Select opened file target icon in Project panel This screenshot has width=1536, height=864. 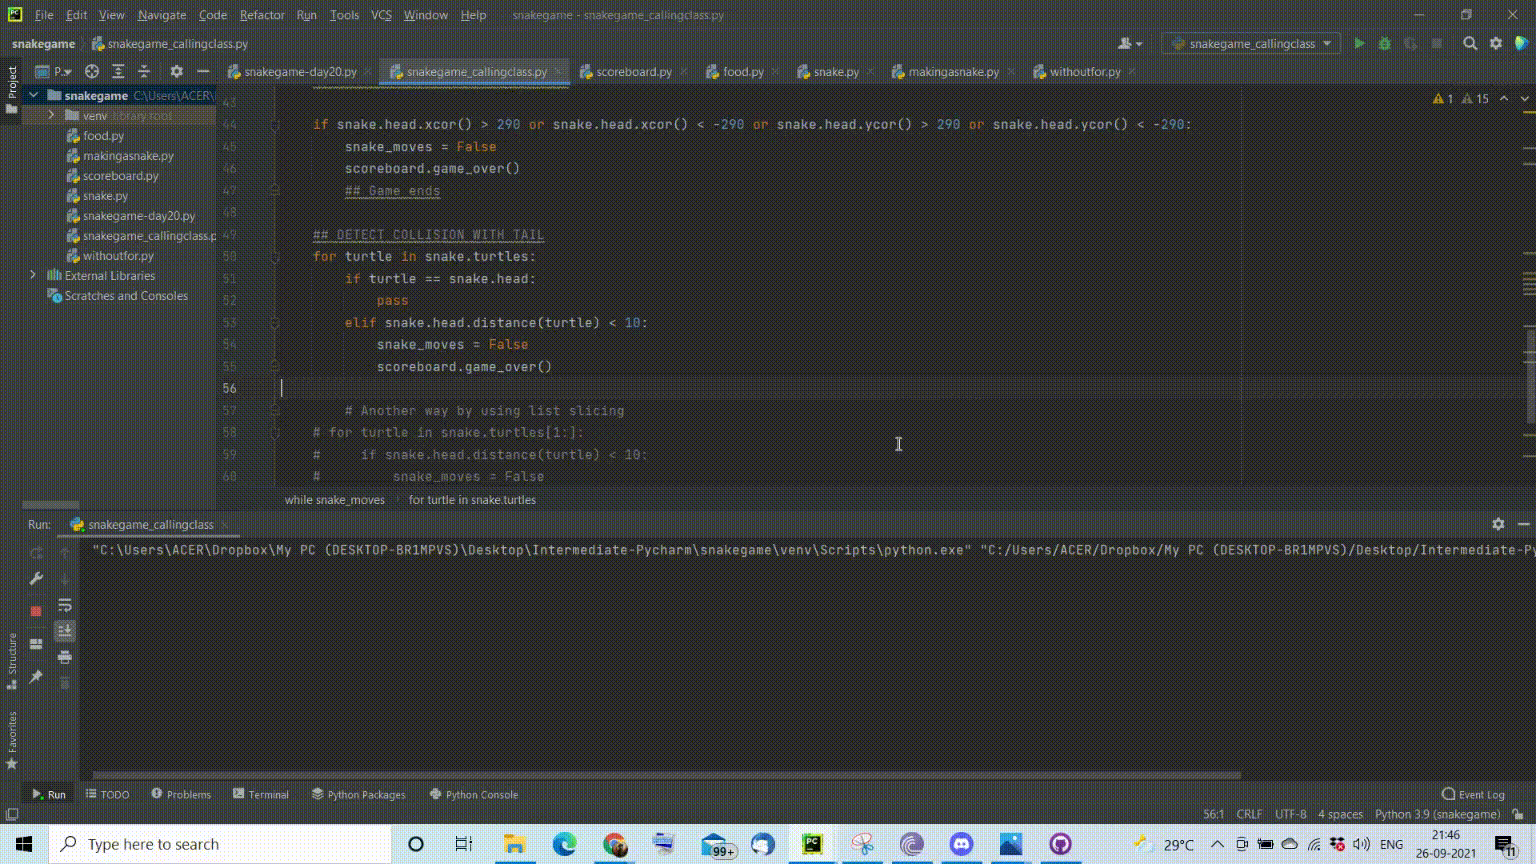pos(92,72)
